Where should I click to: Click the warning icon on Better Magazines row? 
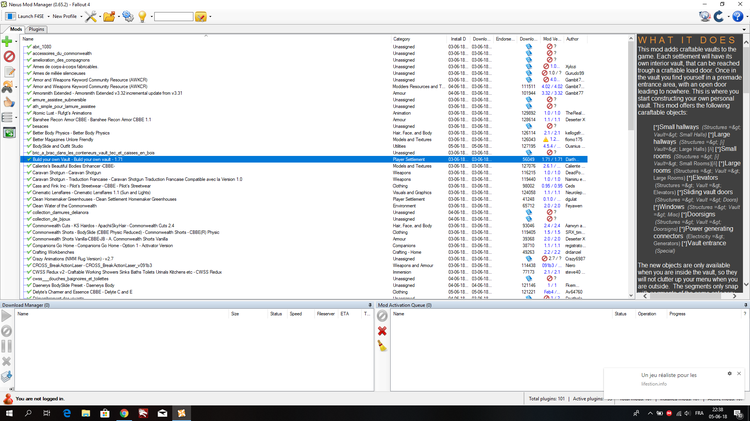[545, 140]
